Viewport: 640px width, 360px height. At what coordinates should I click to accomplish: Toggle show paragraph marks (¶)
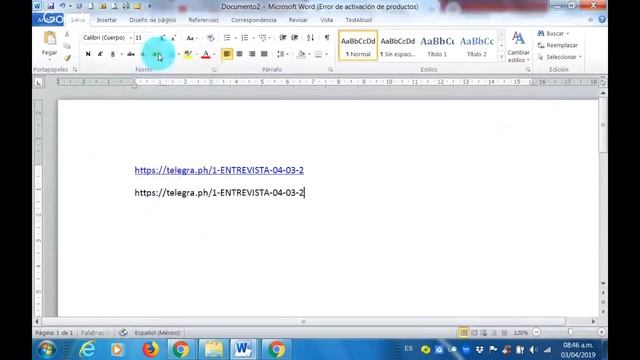tap(327, 38)
